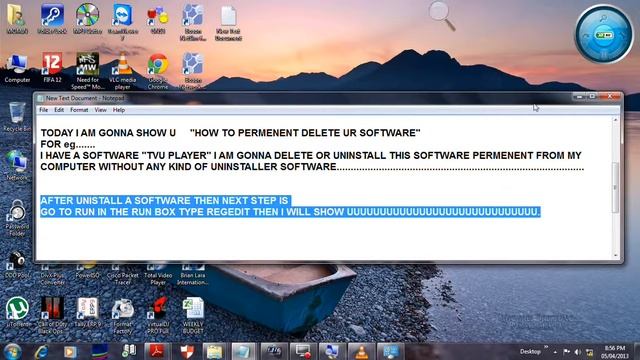Click the line starting "TODAY I AM GONNA SHOW U"
This screenshot has height=360, width=640.
click(230, 133)
